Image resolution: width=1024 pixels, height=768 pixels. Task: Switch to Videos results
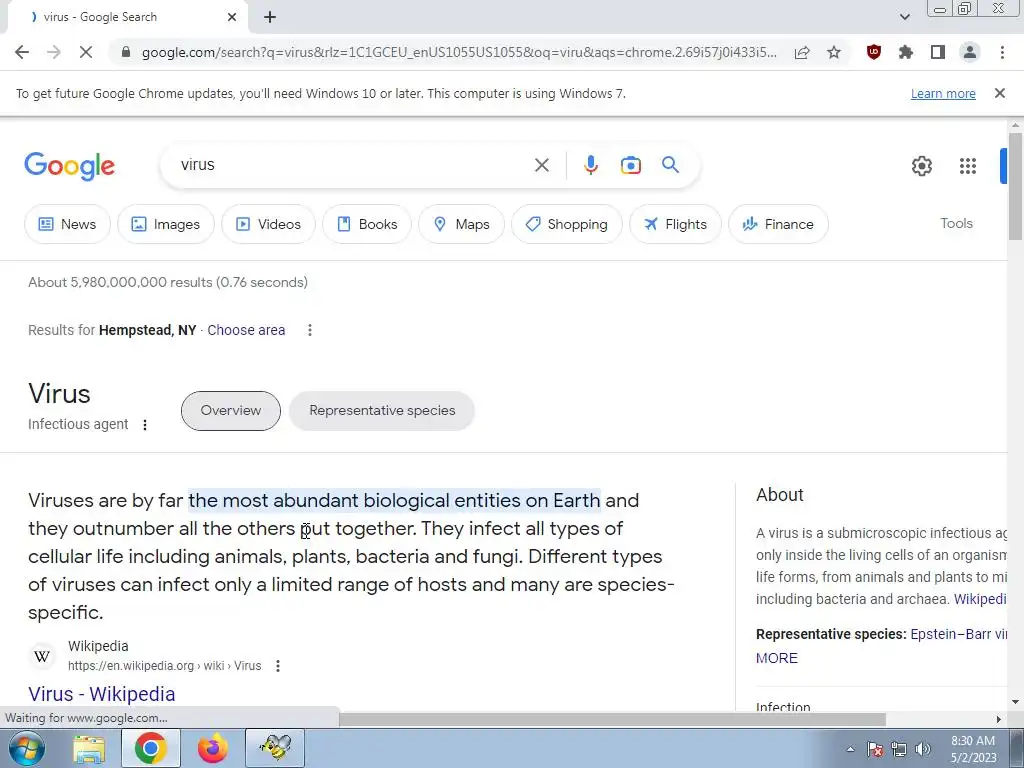[x=268, y=224]
